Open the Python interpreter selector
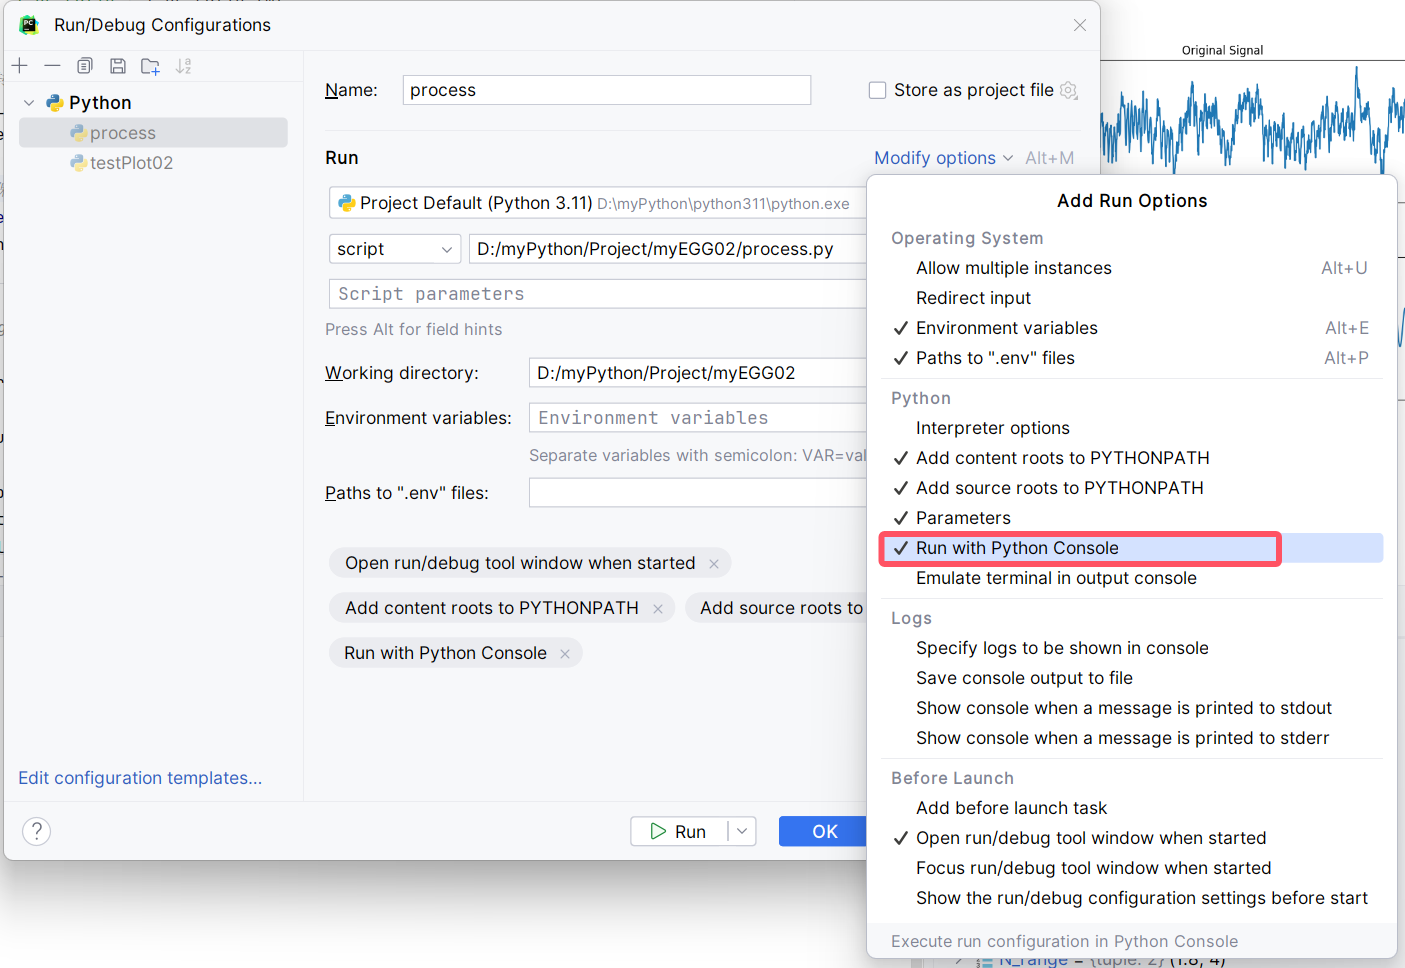This screenshot has width=1405, height=968. click(597, 203)
